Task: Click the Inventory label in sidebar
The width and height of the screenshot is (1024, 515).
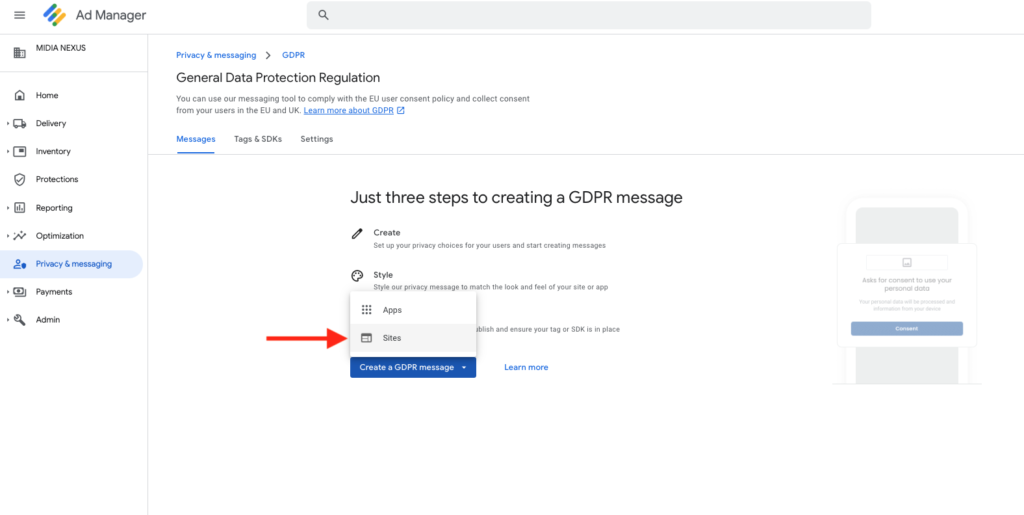Action: [x=53, y=151]
